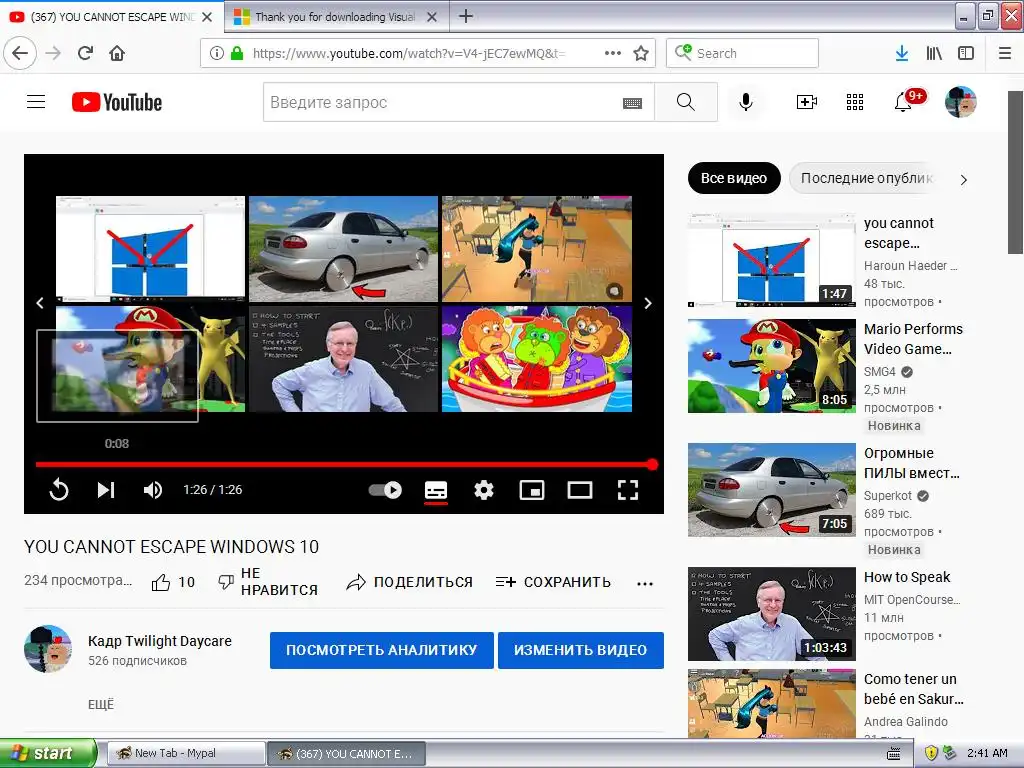Screen dimensions: 1024x768
Task: Replay the video
Action: (59, 490)
